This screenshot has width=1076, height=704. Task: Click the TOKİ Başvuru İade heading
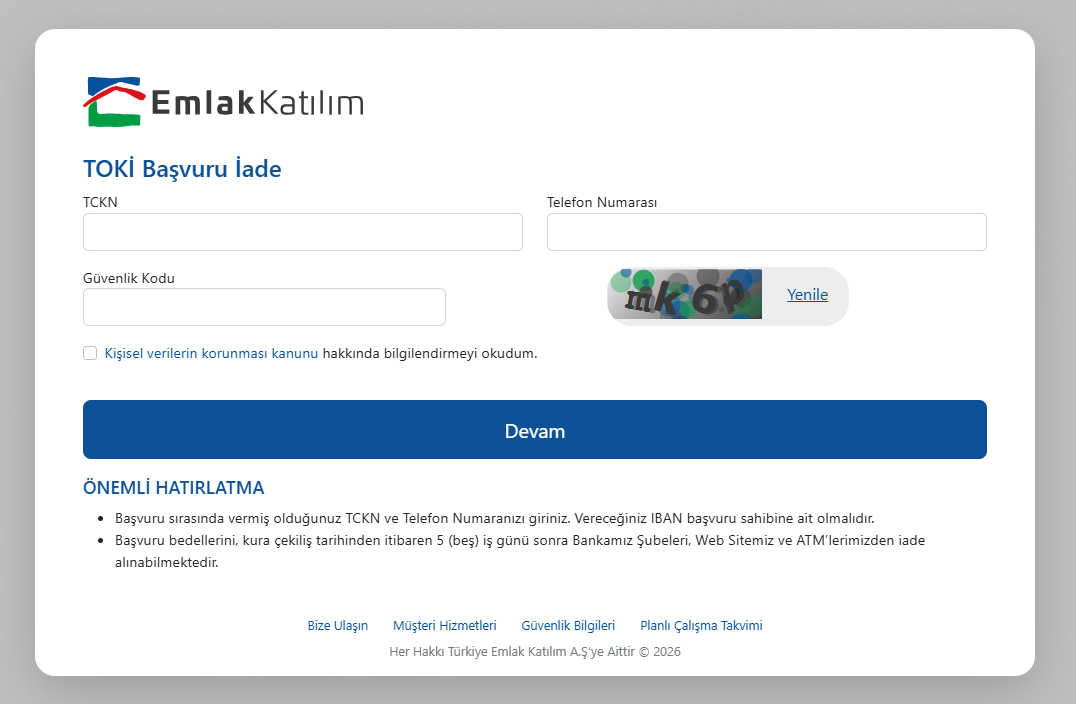(182, 169)
